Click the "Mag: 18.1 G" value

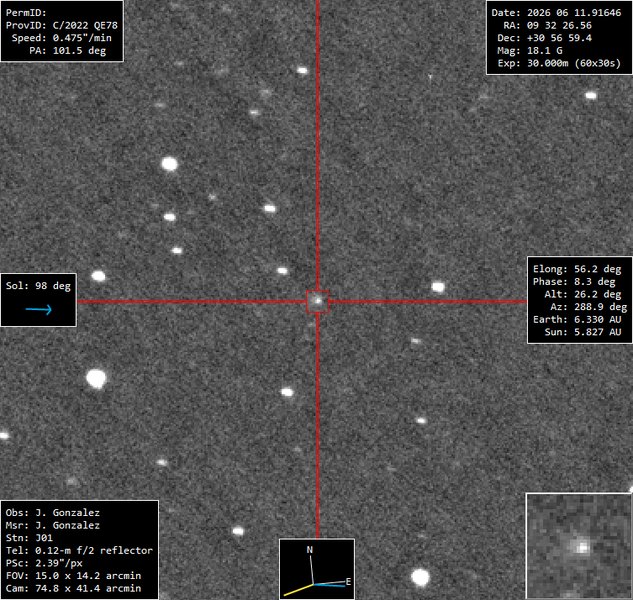point(530,51)
